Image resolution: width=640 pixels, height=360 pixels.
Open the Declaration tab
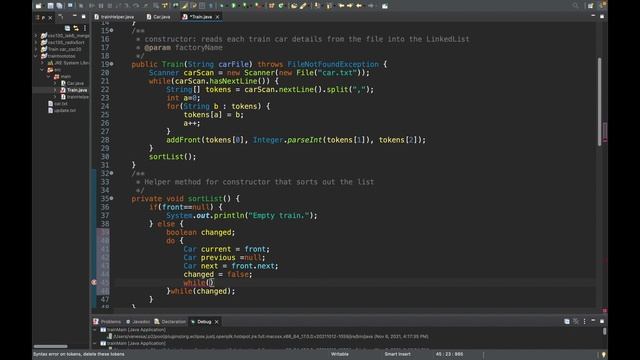point(170,322)
